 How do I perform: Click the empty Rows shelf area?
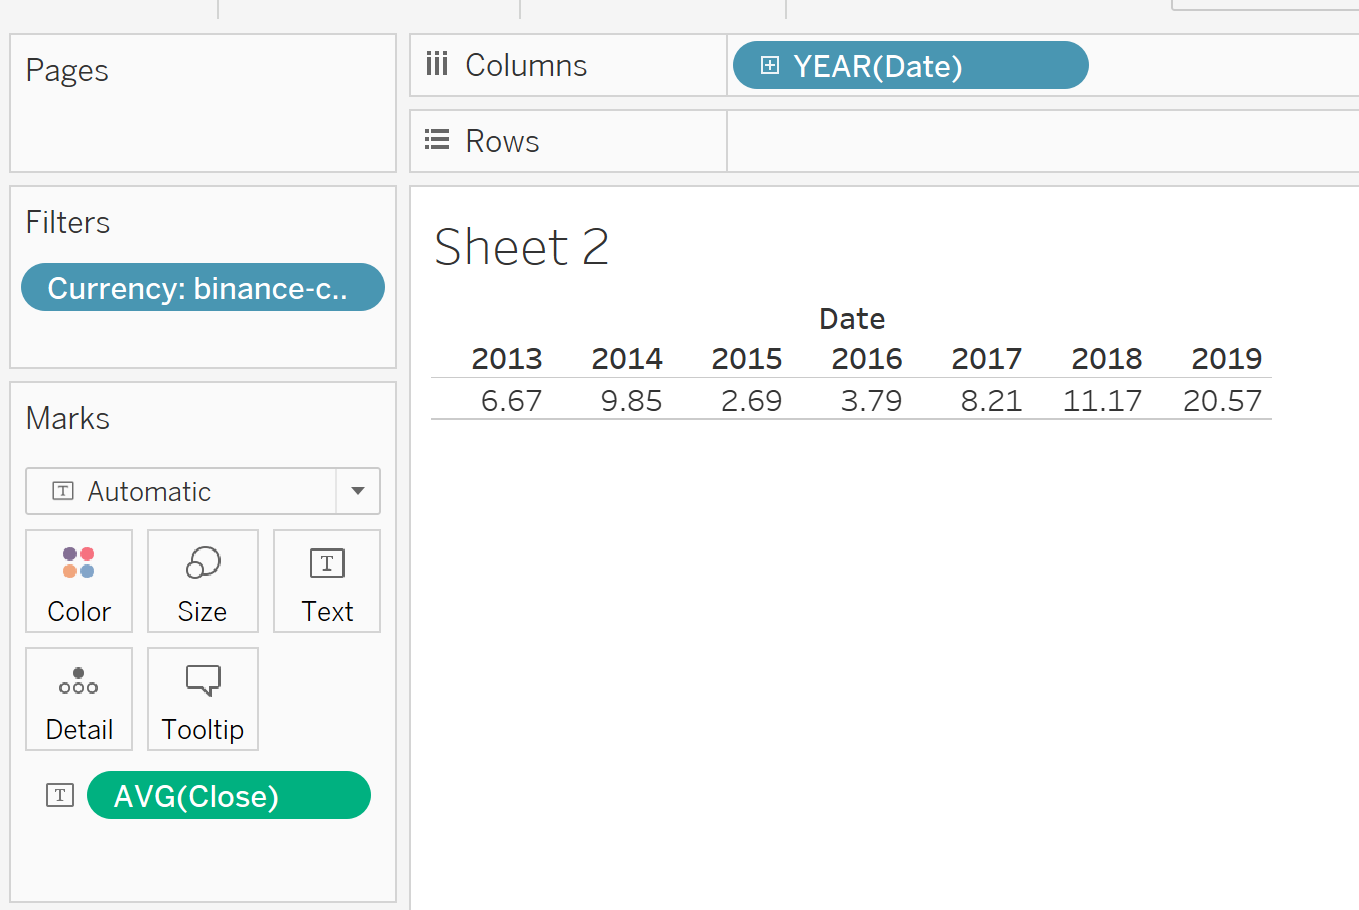coord(1040,141)
